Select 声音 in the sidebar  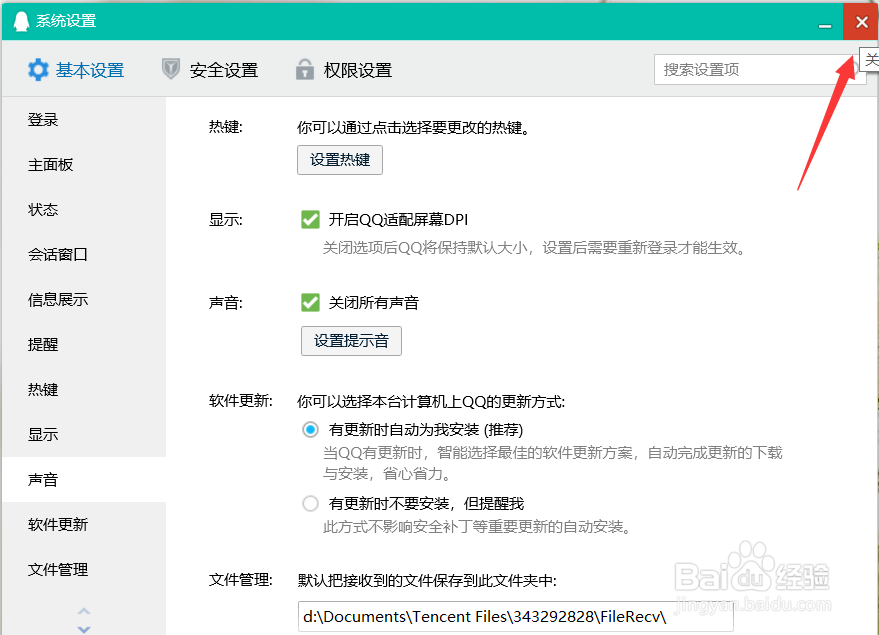[84, 479]
